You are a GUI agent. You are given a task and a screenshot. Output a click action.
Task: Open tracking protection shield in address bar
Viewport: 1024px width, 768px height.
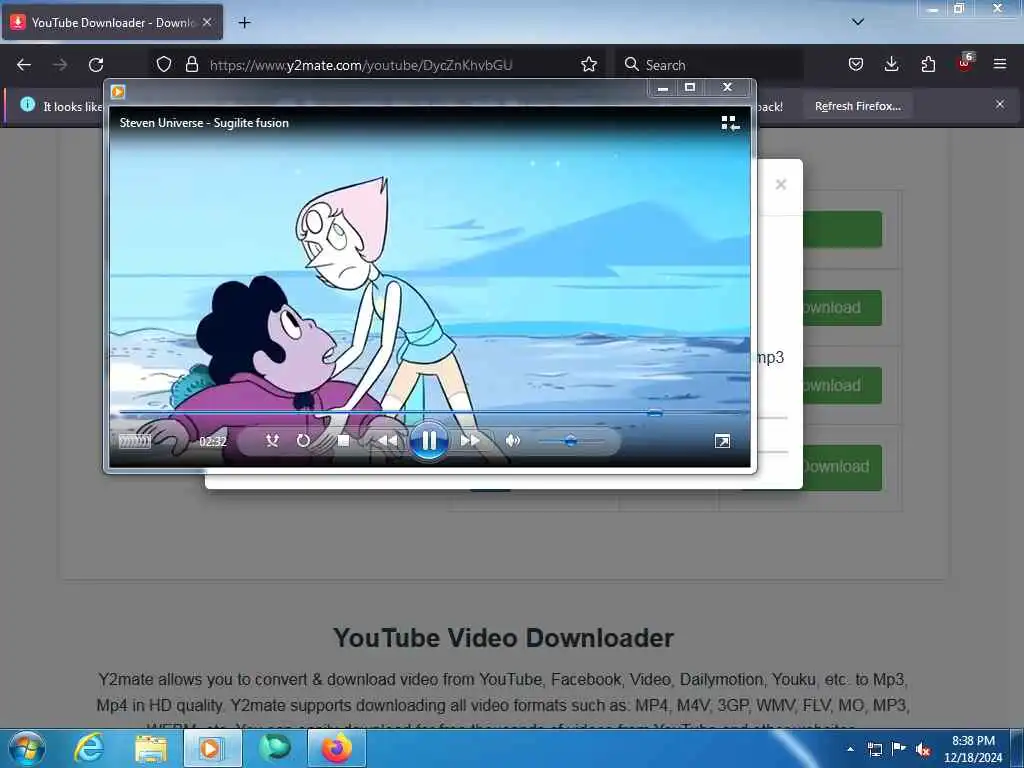(164, 64)
